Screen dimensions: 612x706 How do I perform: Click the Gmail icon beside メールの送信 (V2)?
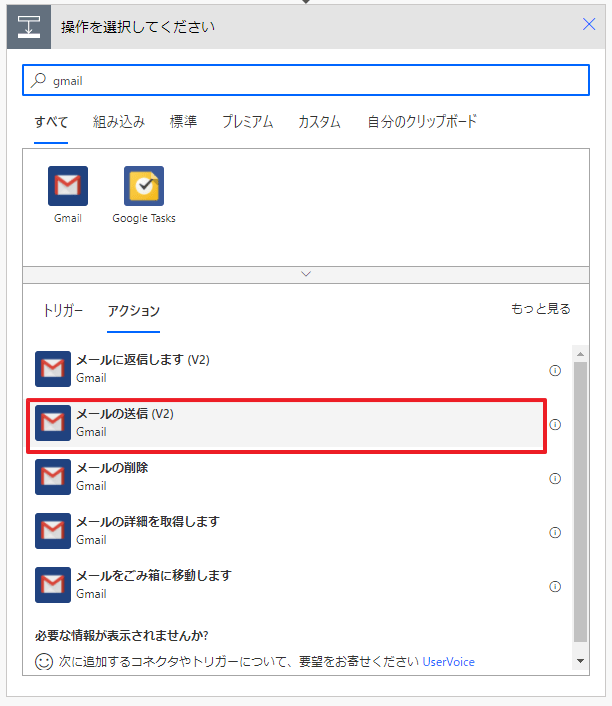pos(53,423)
